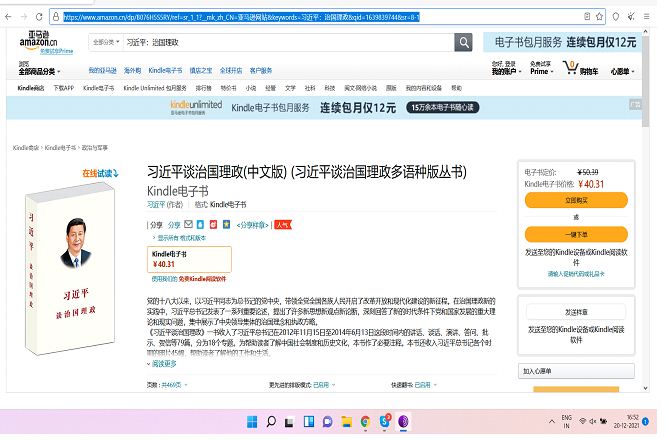Expand the 全部商品分类 browse menu

click(39, 72)
